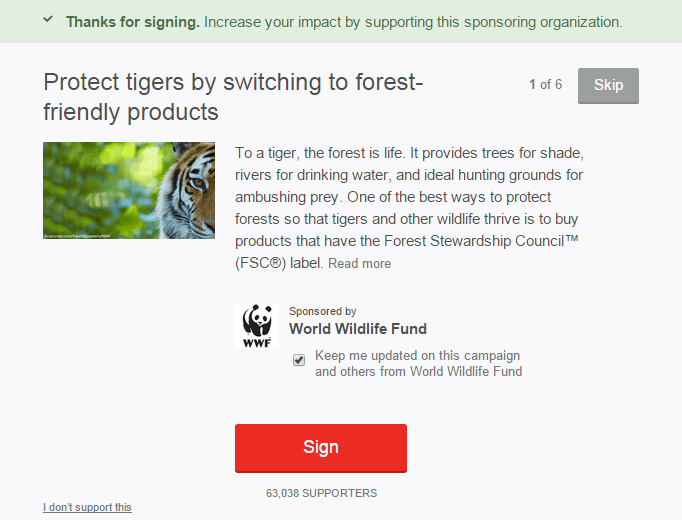Click the 63,038 supporters count
Screen dimensions: 682x520
(321, 493)
